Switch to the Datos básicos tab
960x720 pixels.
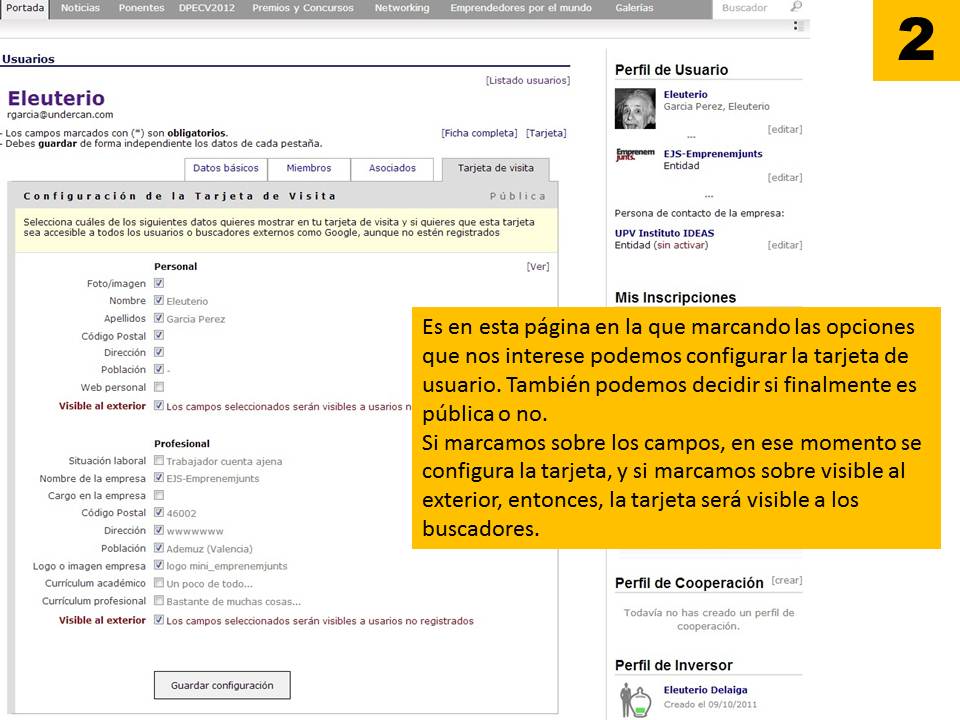[x=229, y=168]
